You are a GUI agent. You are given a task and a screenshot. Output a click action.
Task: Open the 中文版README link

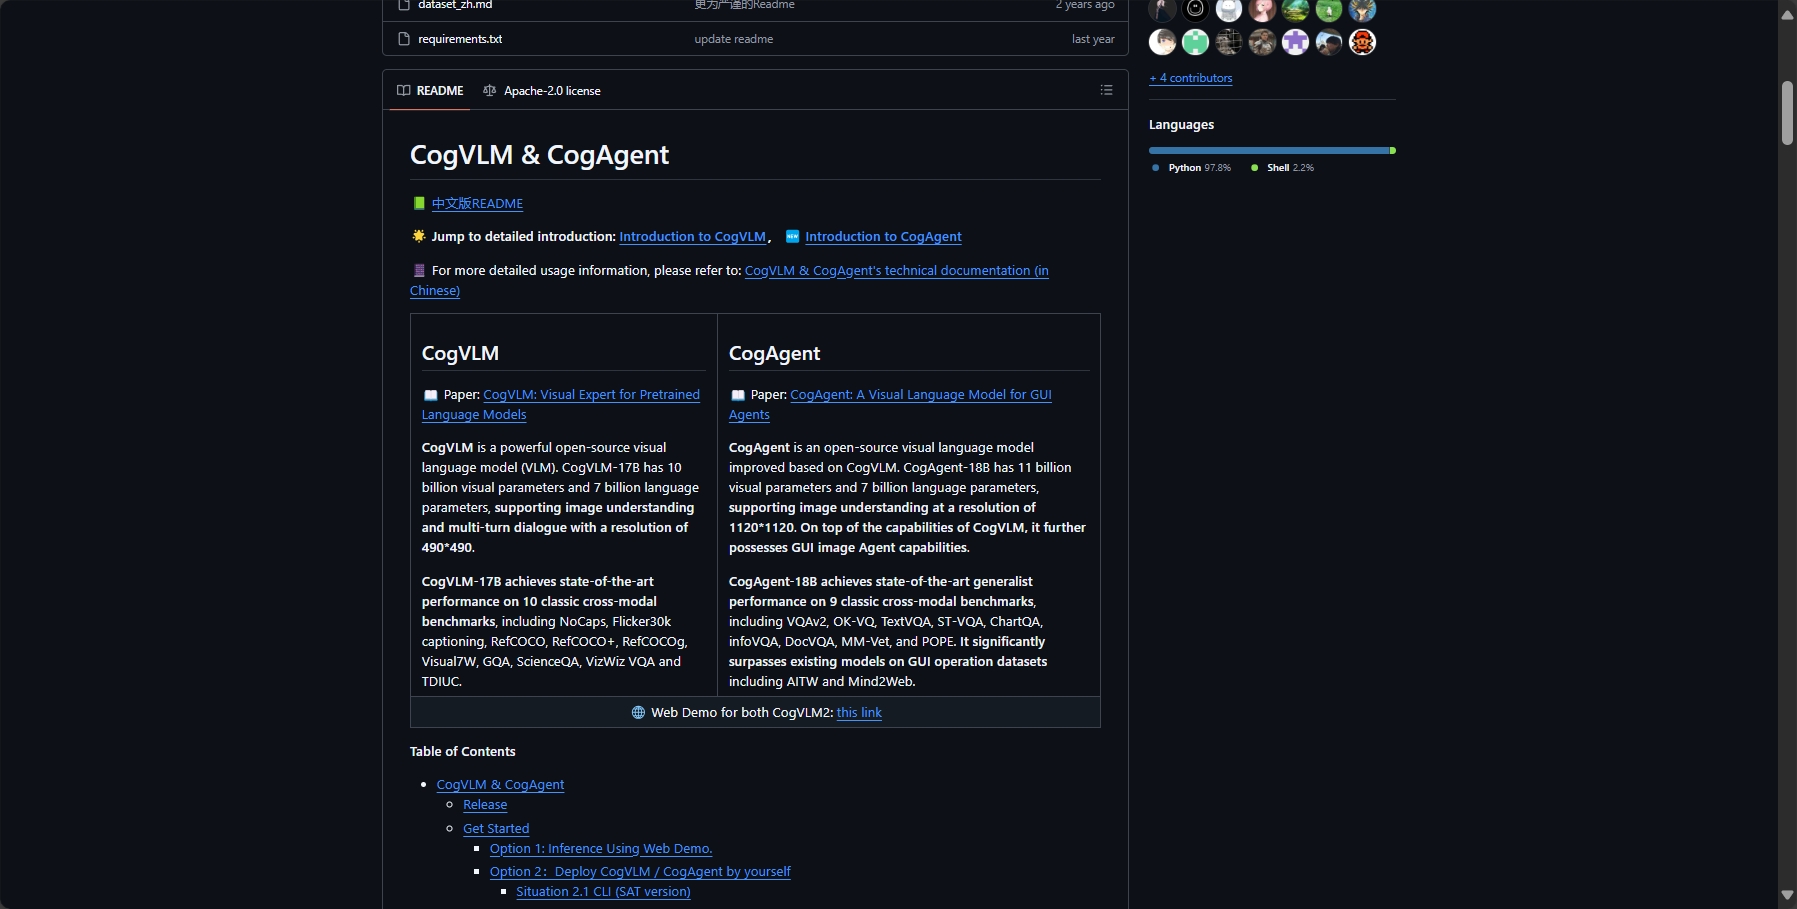(477, 204)
